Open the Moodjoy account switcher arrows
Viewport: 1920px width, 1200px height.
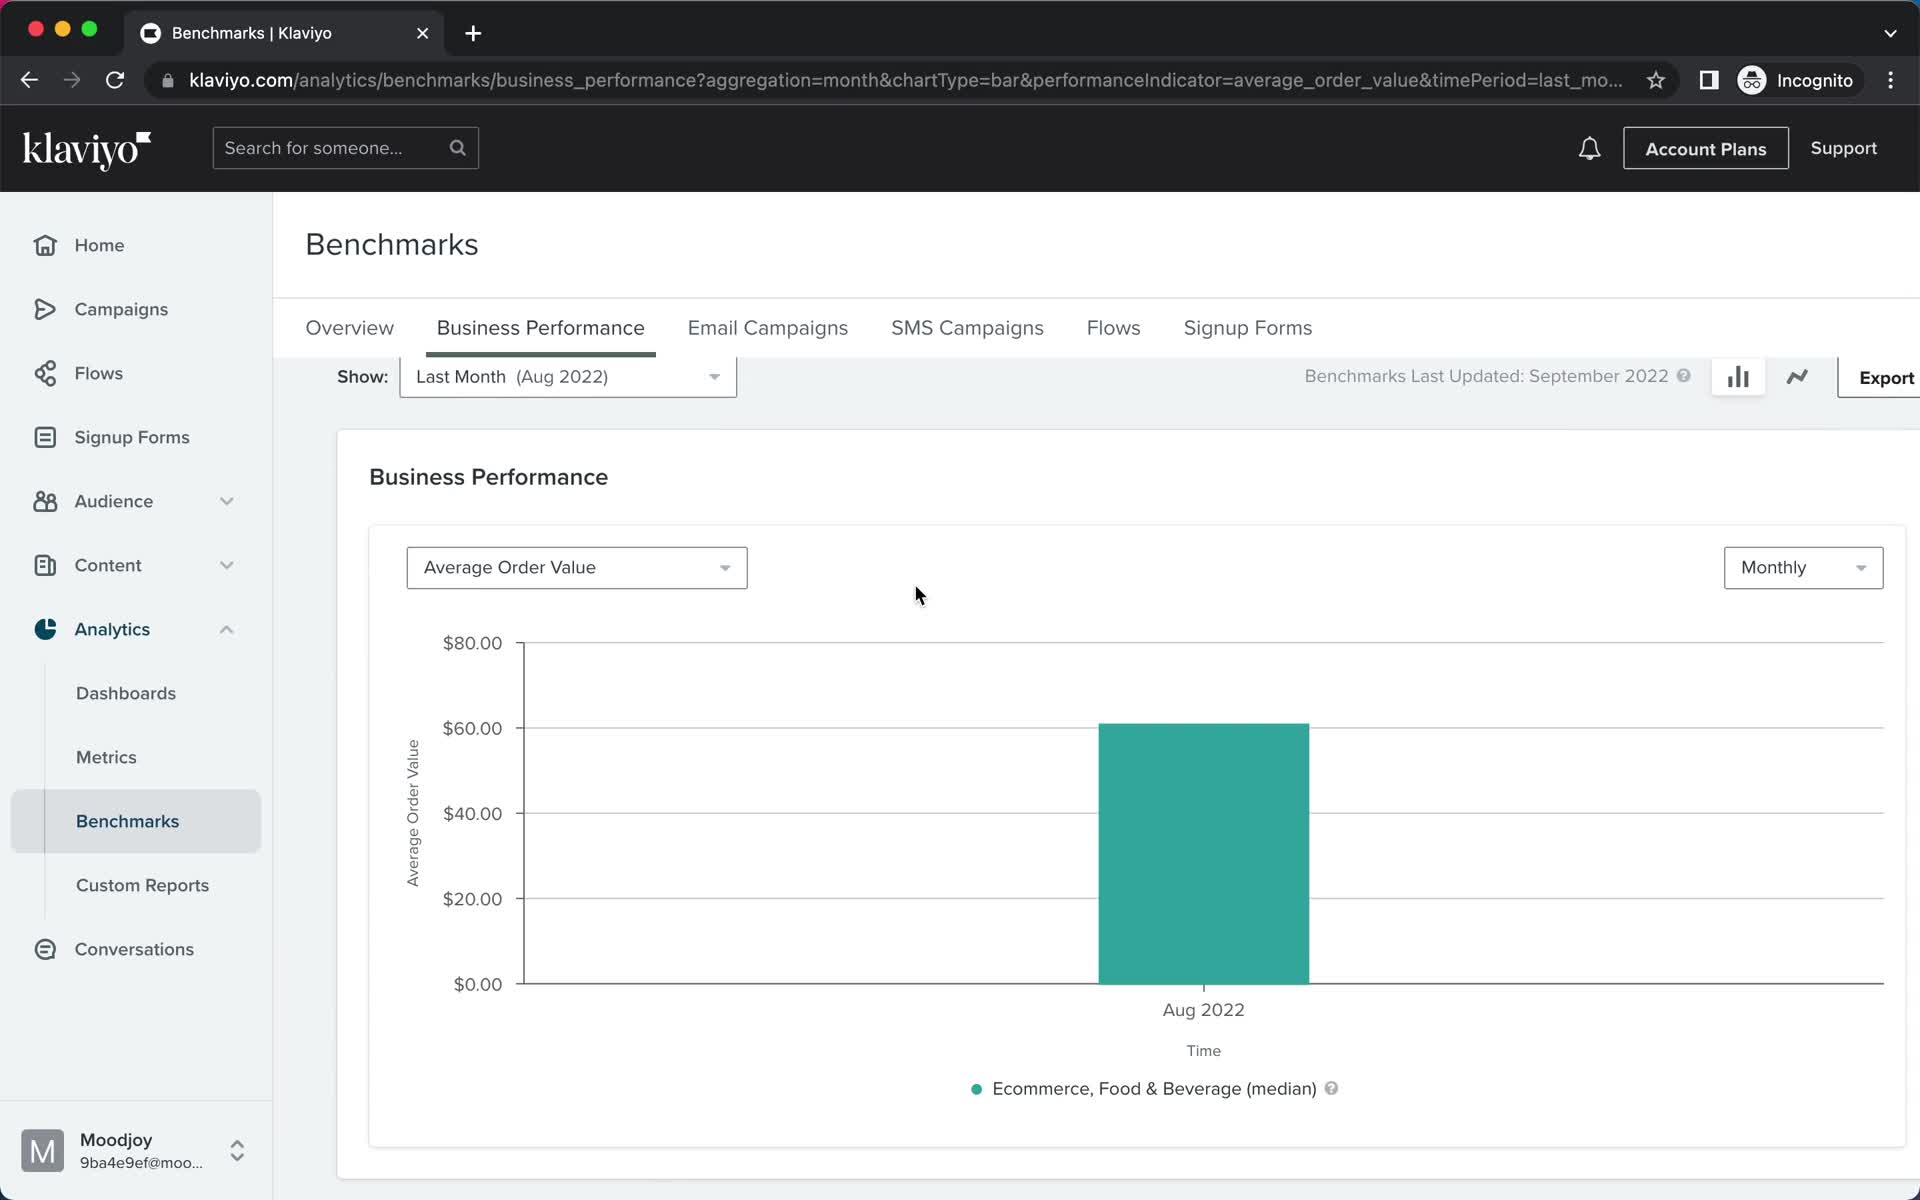pyautogui.click(x=237, y=1150)
